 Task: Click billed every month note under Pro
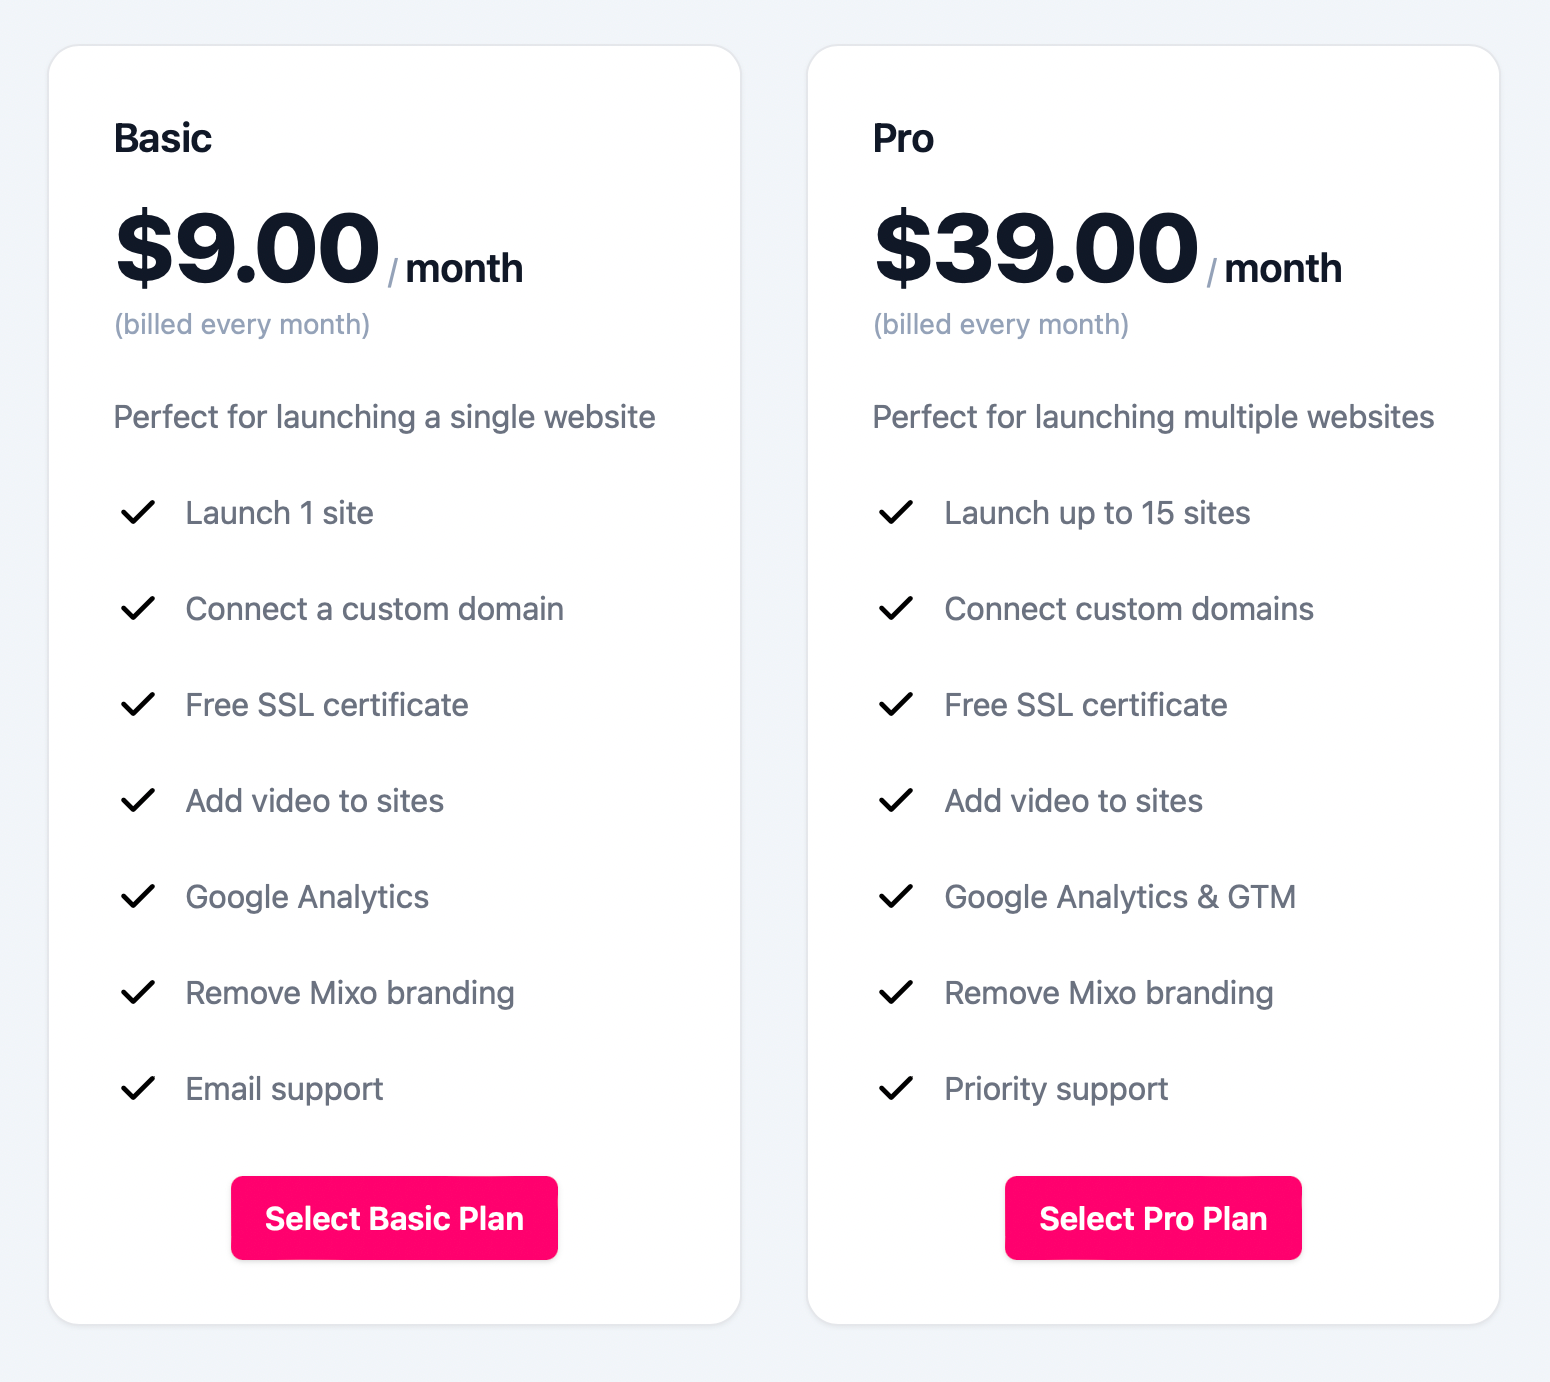(1001, 324)
